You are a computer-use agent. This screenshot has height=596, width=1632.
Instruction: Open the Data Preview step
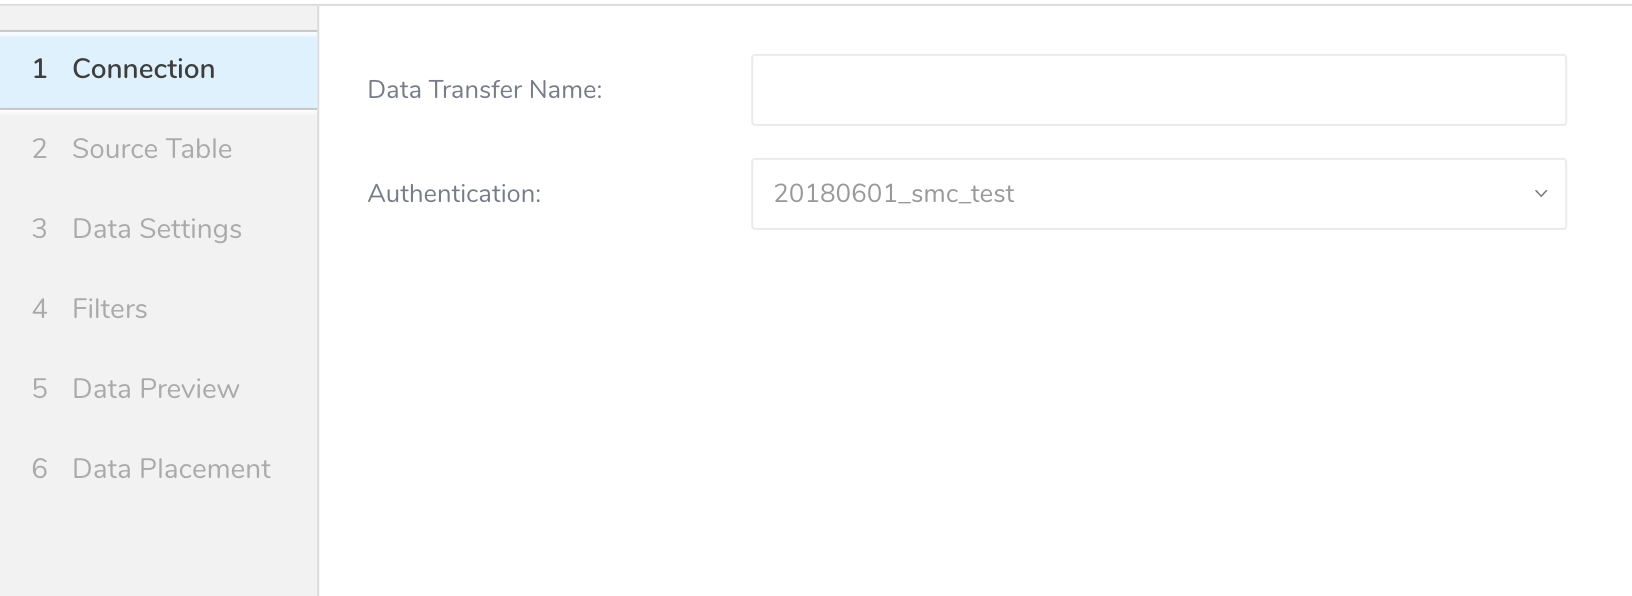coord(155,389)
